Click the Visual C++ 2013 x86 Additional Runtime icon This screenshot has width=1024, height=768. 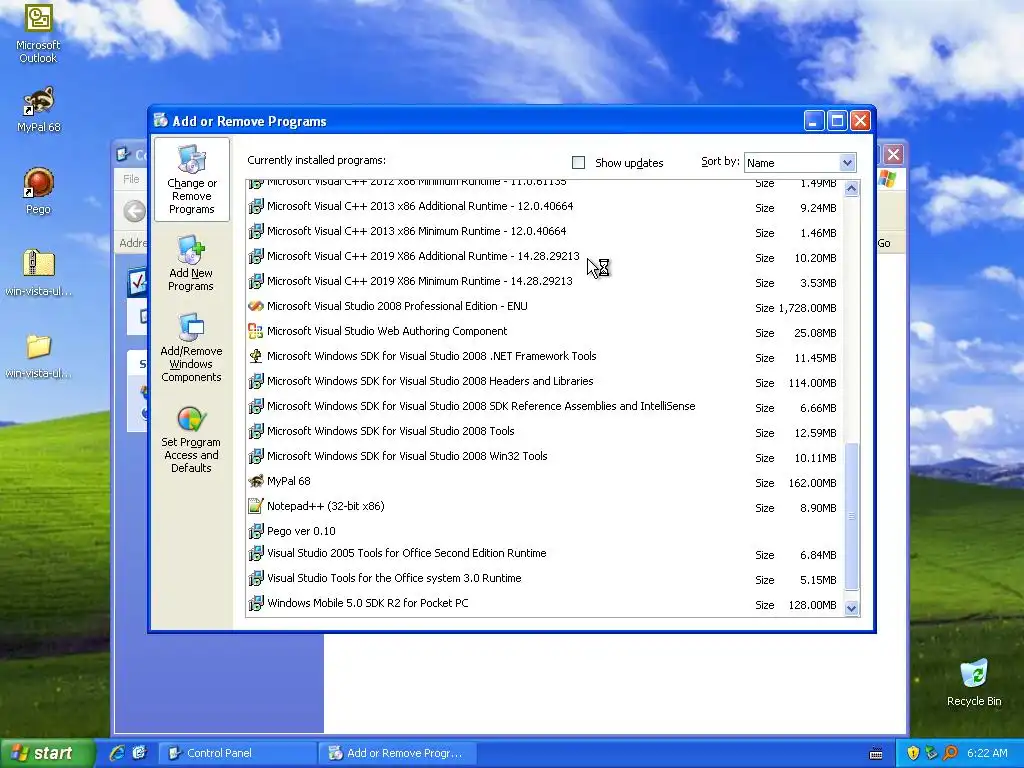tap(255, 206)
